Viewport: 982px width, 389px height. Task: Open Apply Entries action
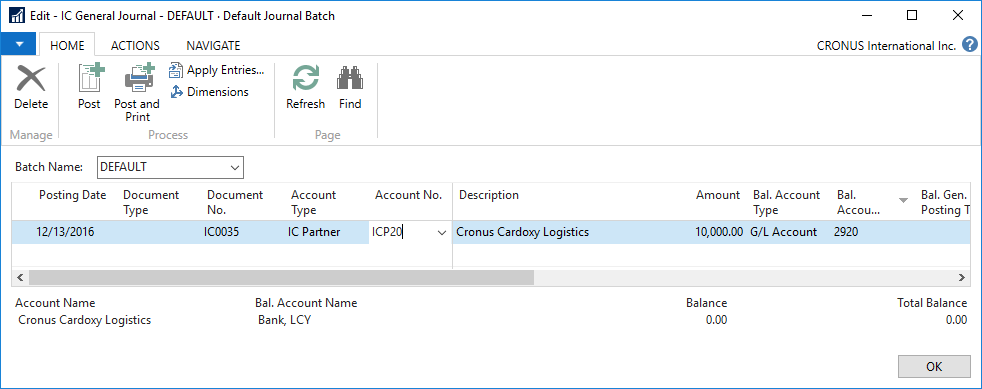(217, 70)
